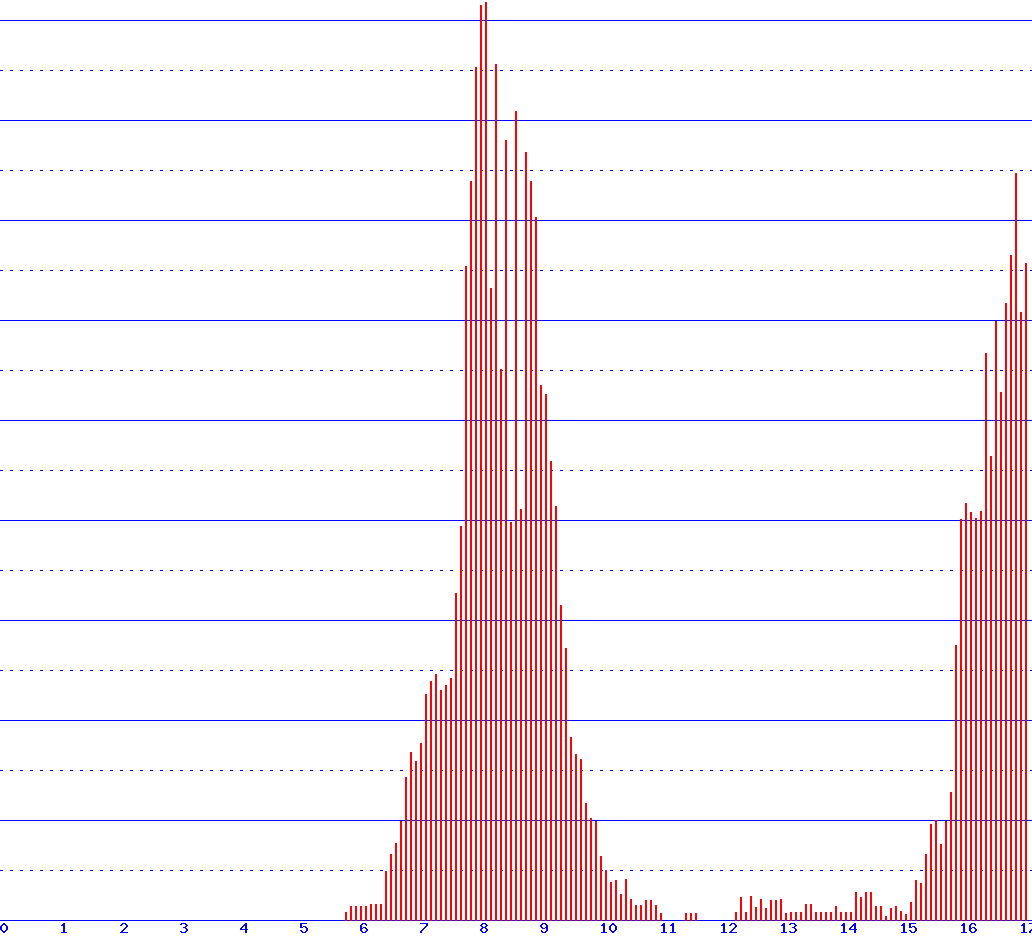The image size is (1032, 940).
Task: Click the x-axis label "9"
Action: click(x=544, y=929)
